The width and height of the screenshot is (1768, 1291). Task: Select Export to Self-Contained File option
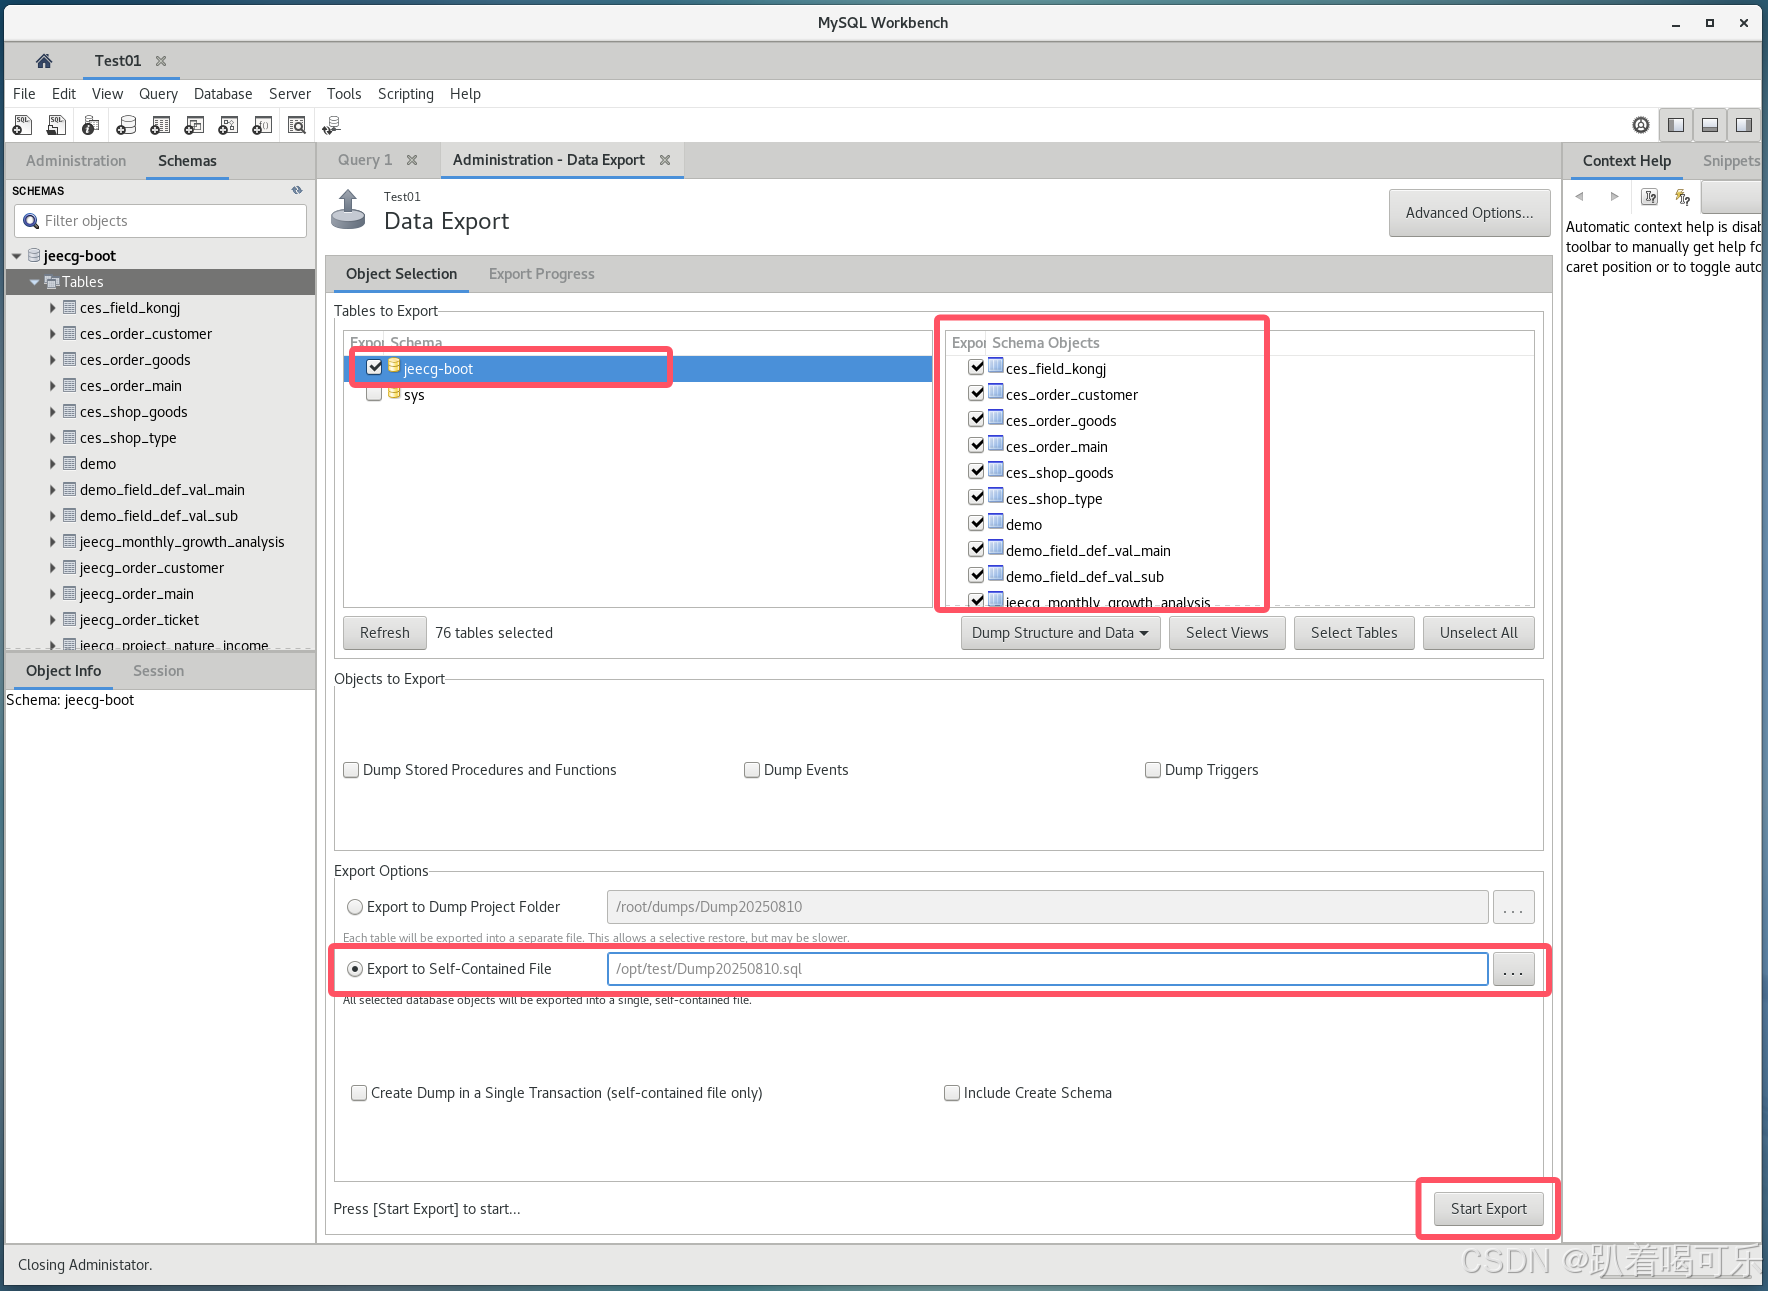[x=355, y=969]
